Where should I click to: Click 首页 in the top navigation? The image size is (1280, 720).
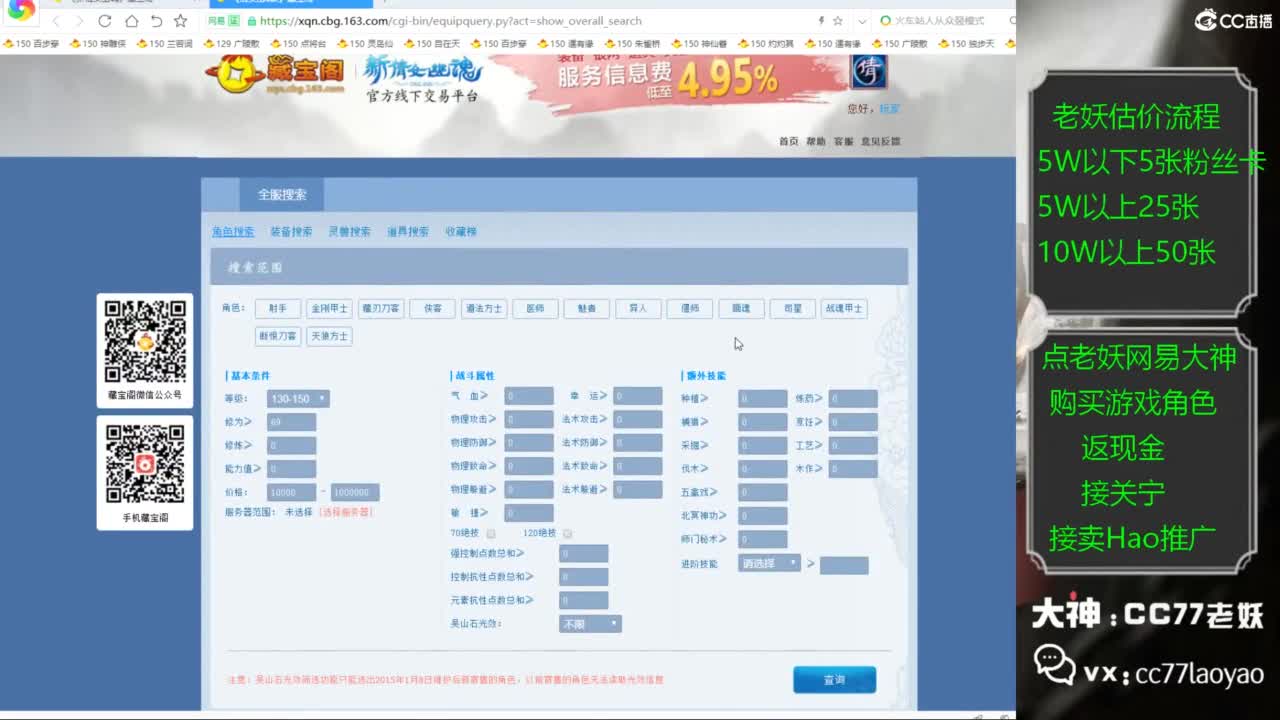(x=789, y=142)
